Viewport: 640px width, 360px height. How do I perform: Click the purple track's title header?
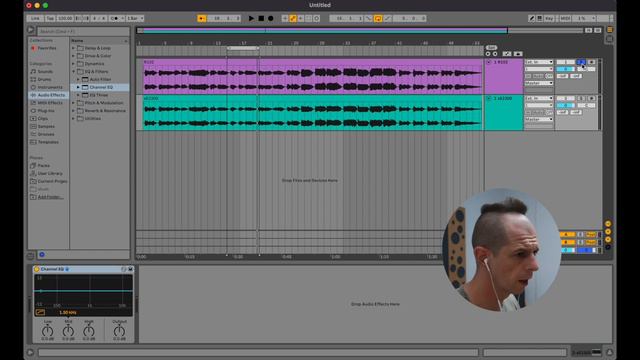(503, 62)
